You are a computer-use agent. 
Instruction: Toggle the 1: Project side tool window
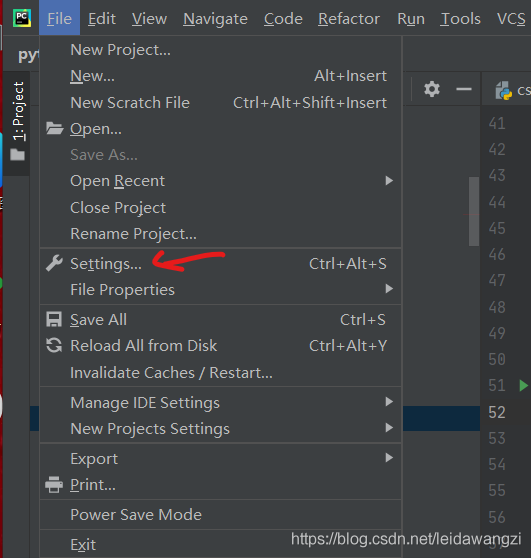click(18, 121)
